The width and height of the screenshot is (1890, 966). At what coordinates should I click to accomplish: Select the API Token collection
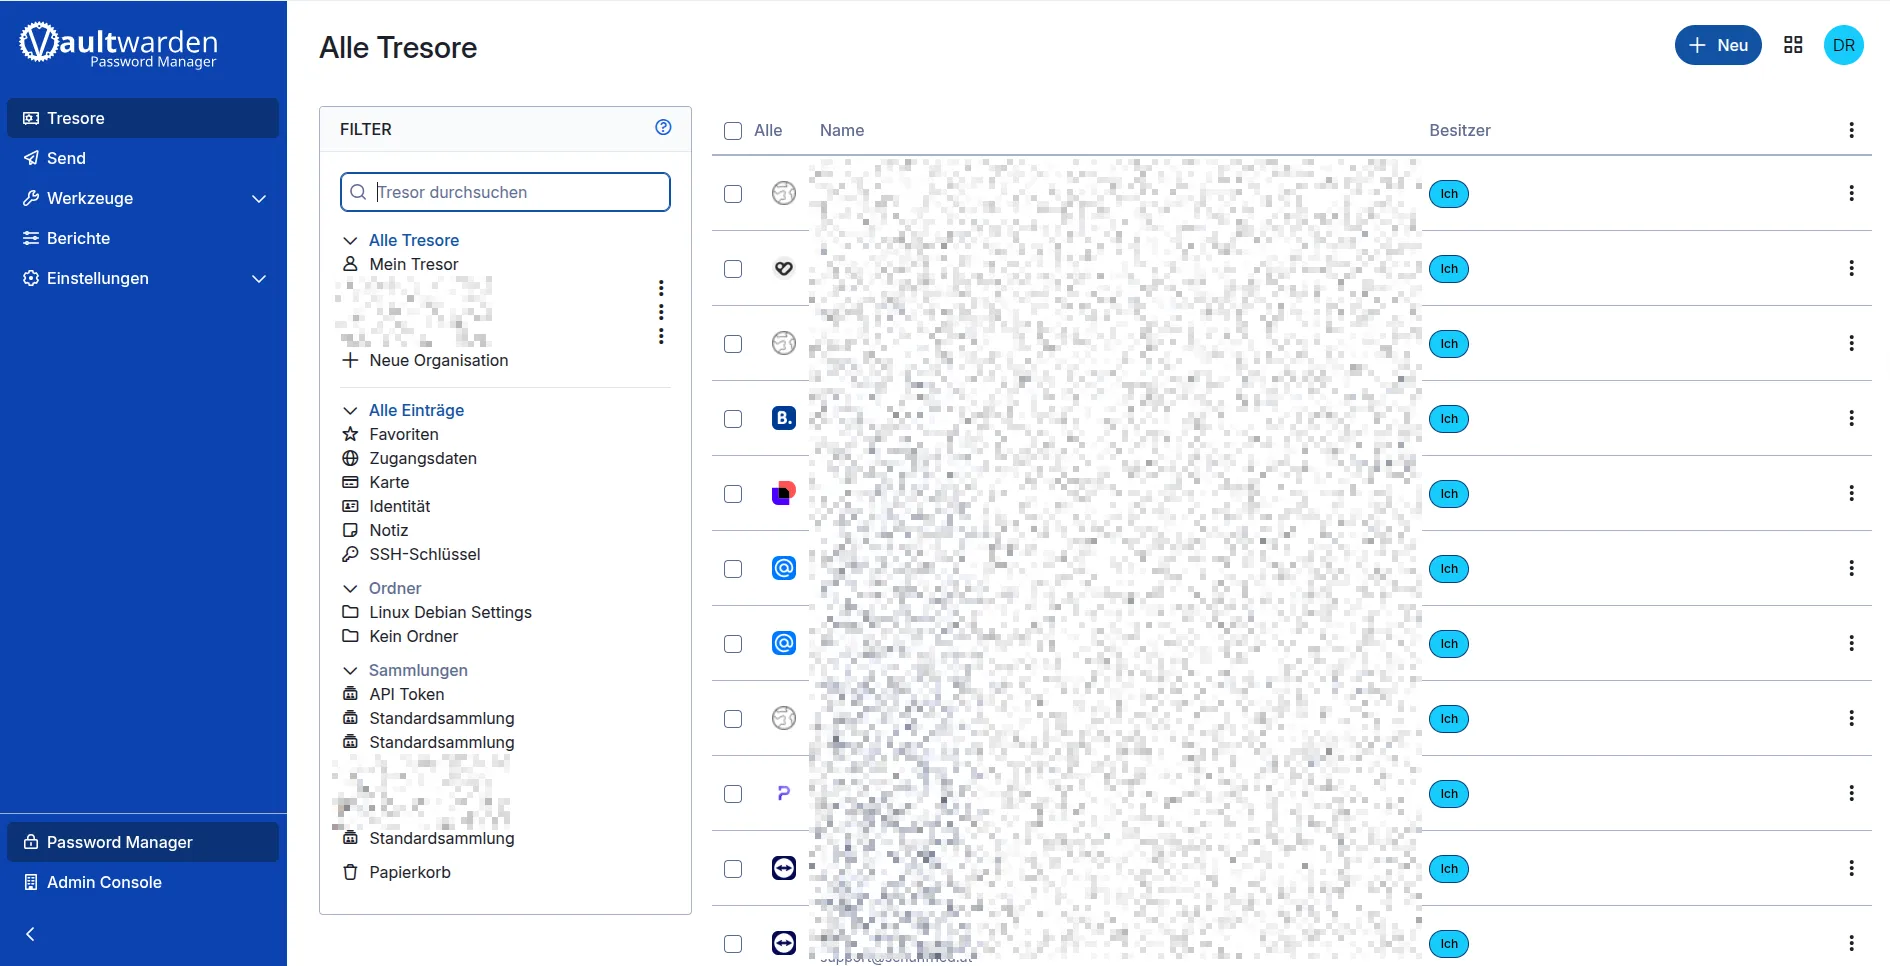pyautogui.click(x=407, y=694)
